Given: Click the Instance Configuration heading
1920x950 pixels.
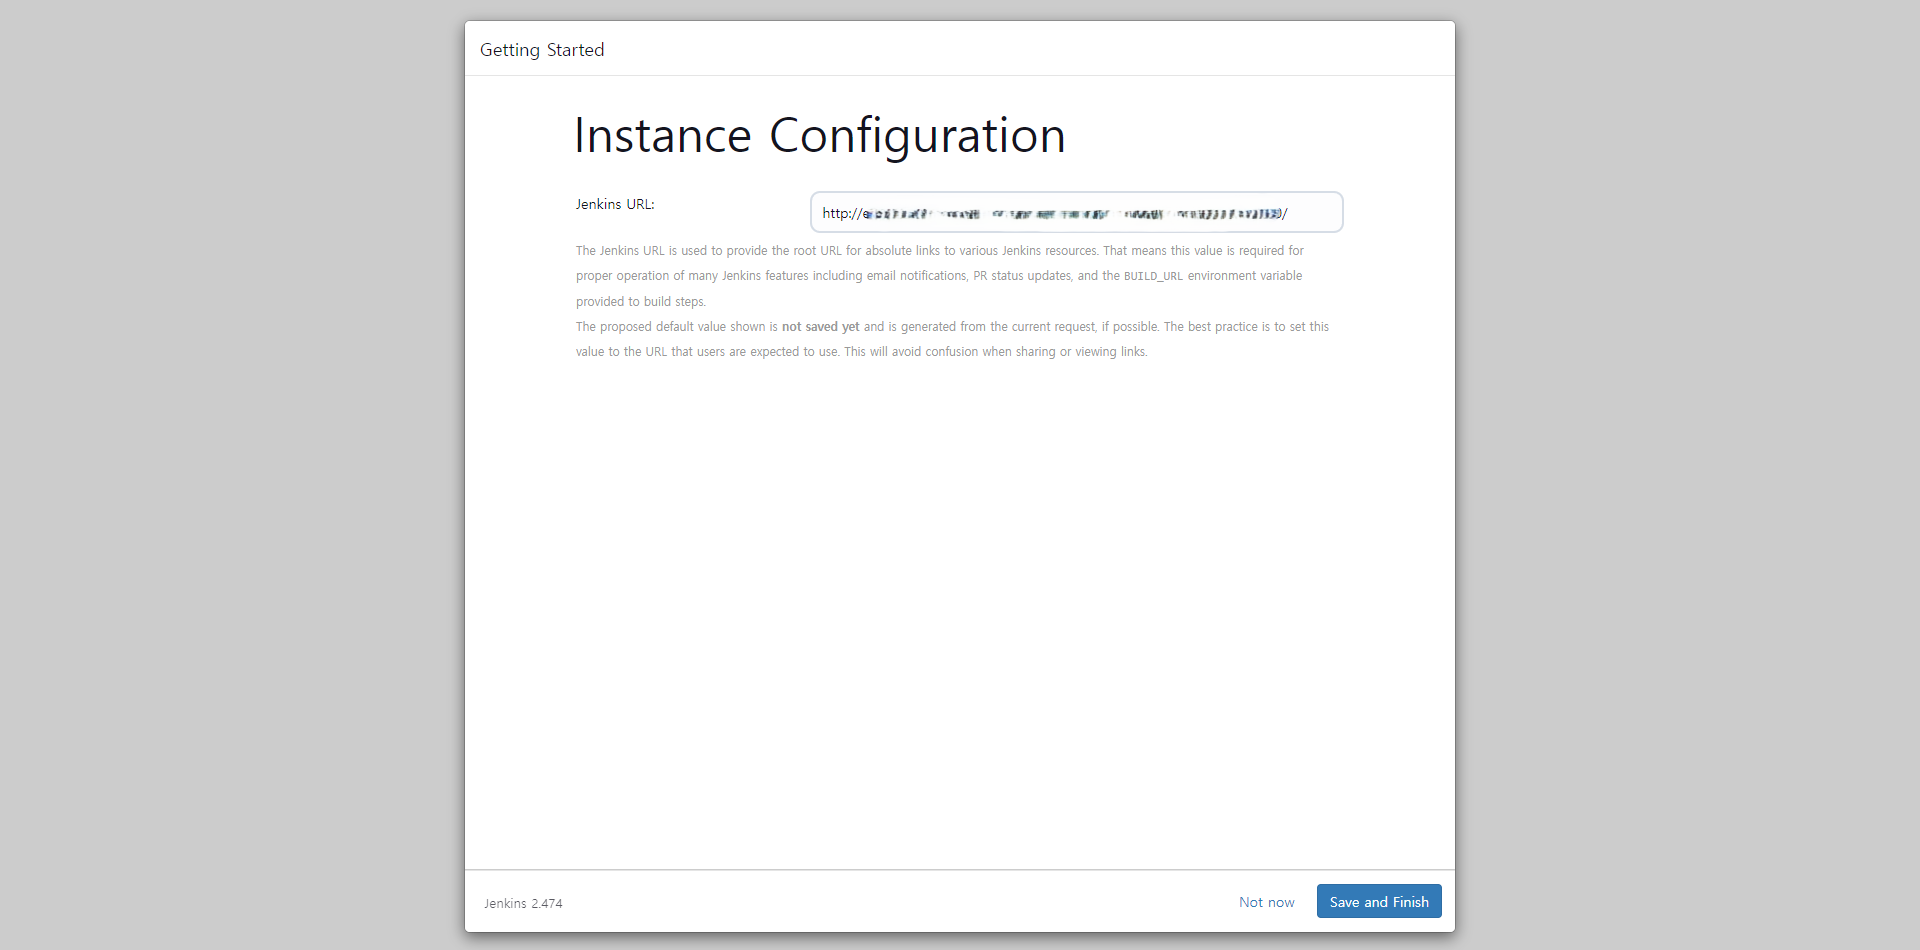Looking at the screenshot, I should [x=820, y=136].
